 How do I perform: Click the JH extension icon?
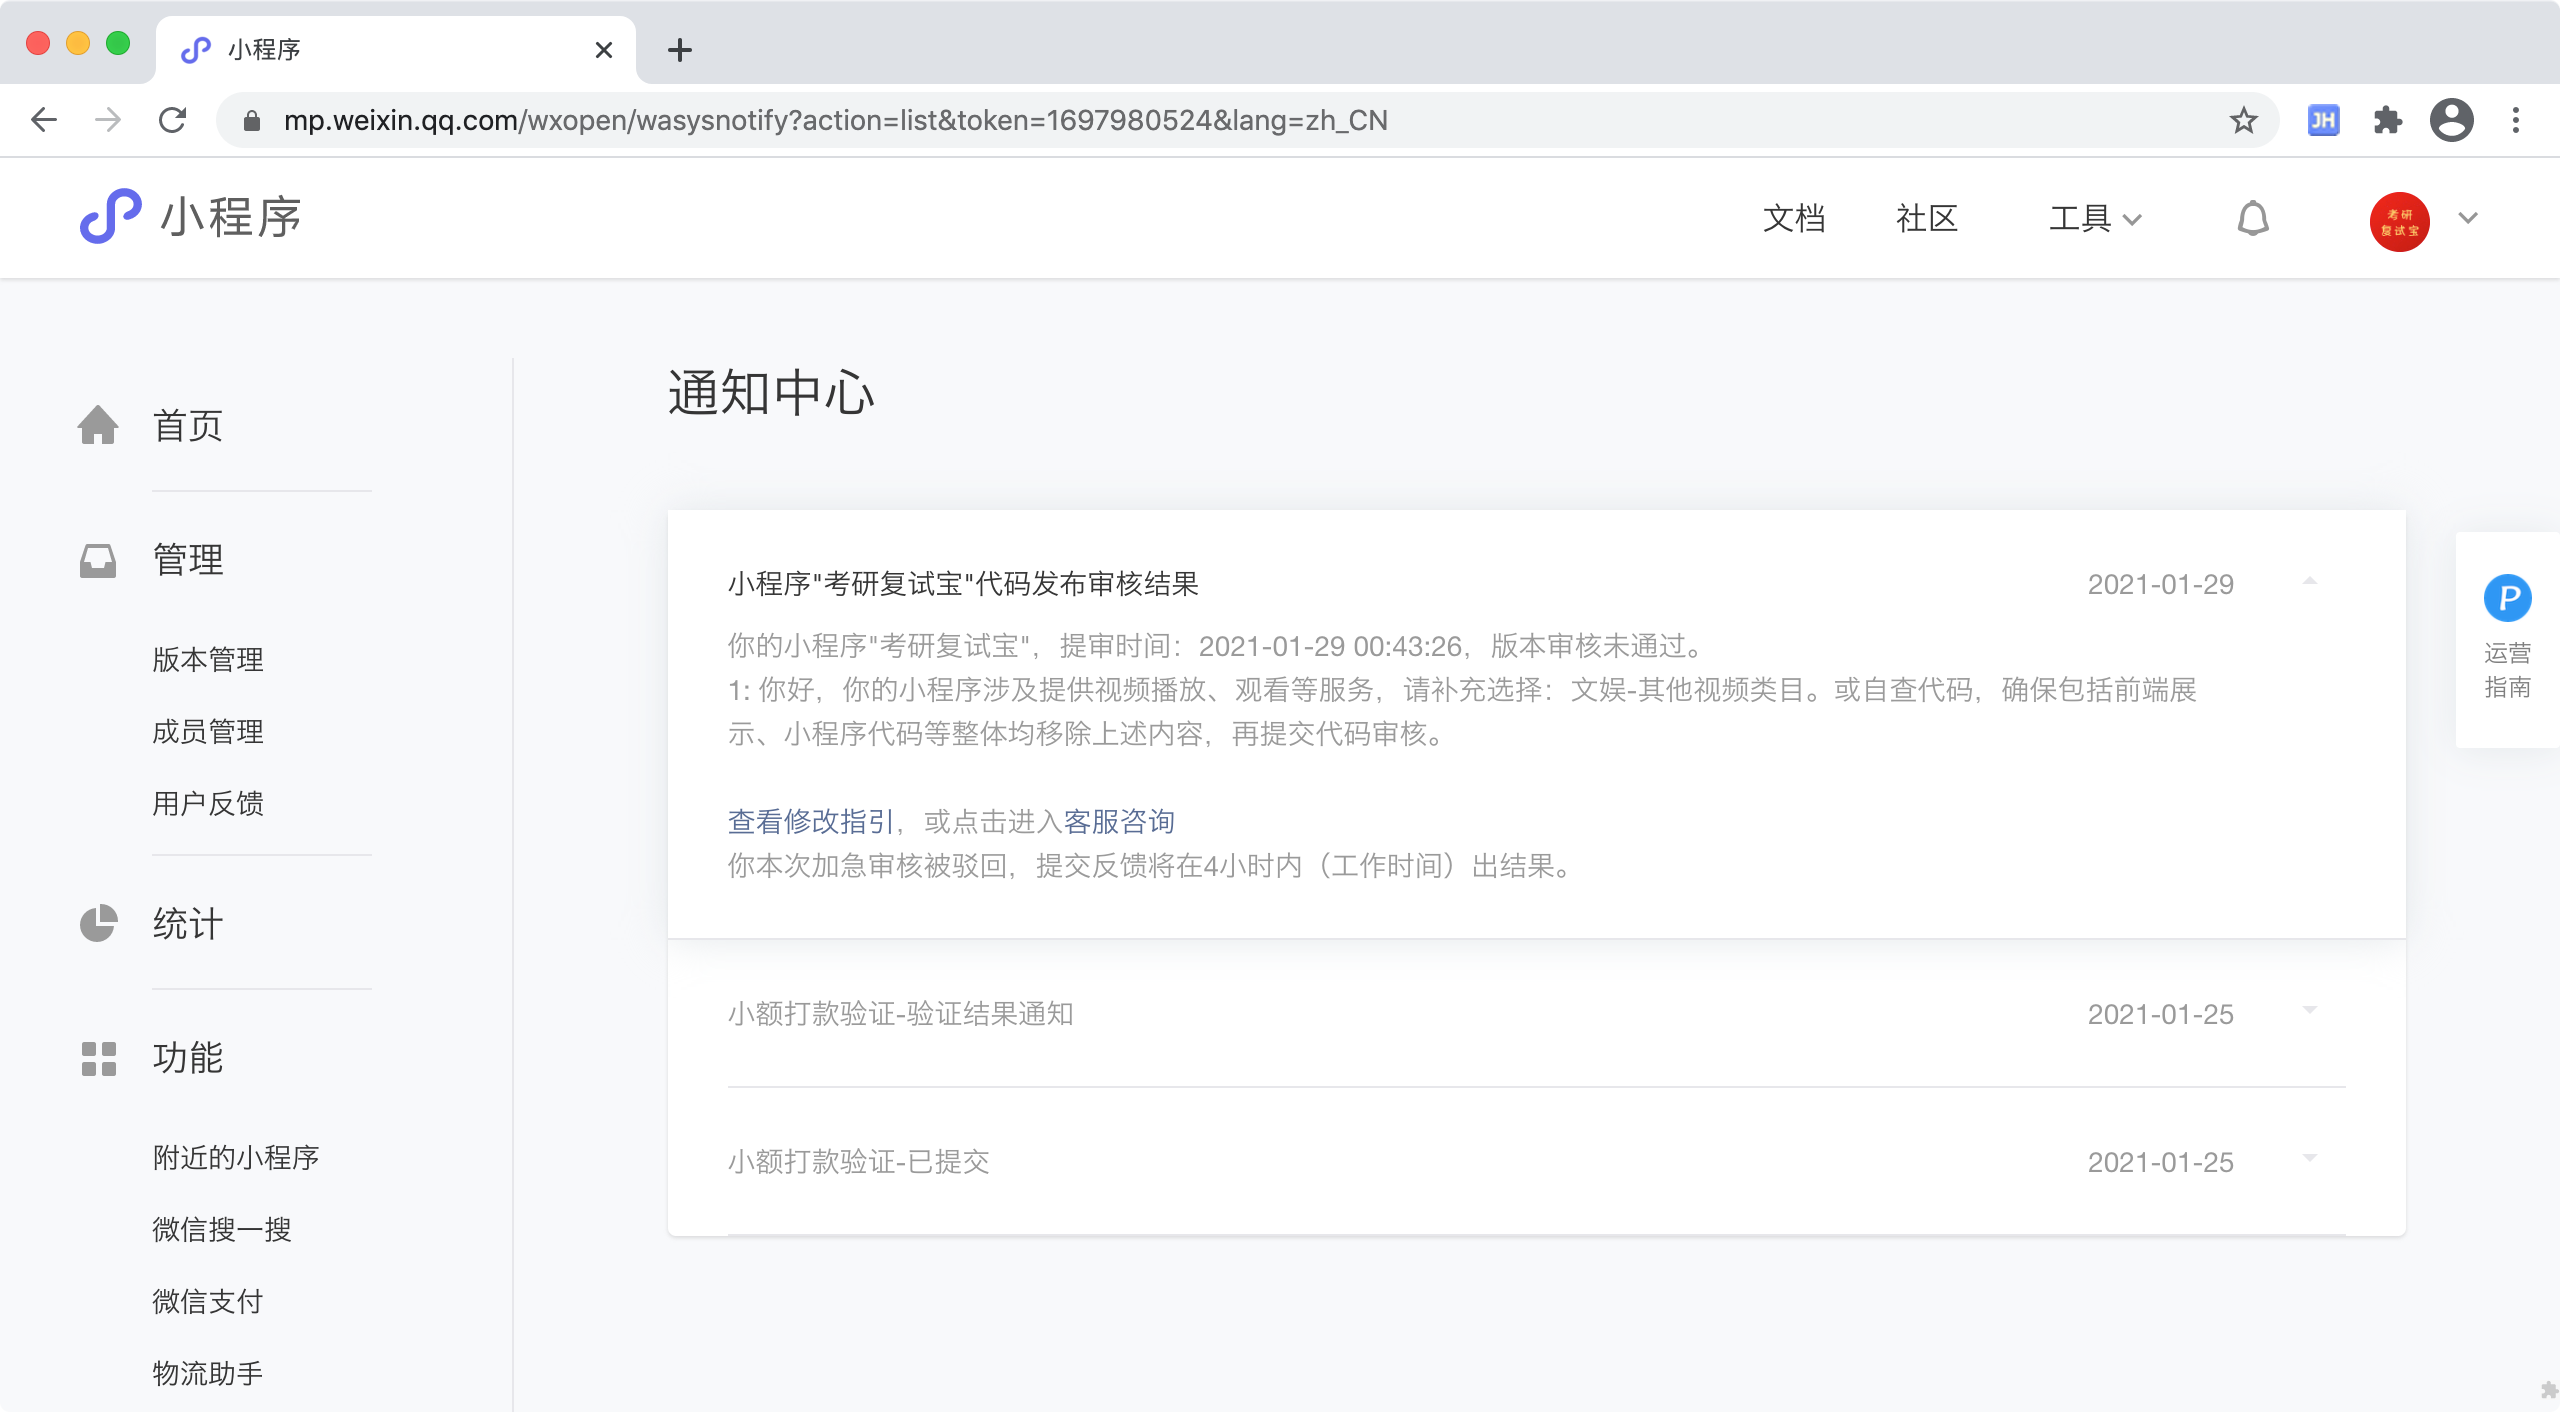click(2322, 120)
